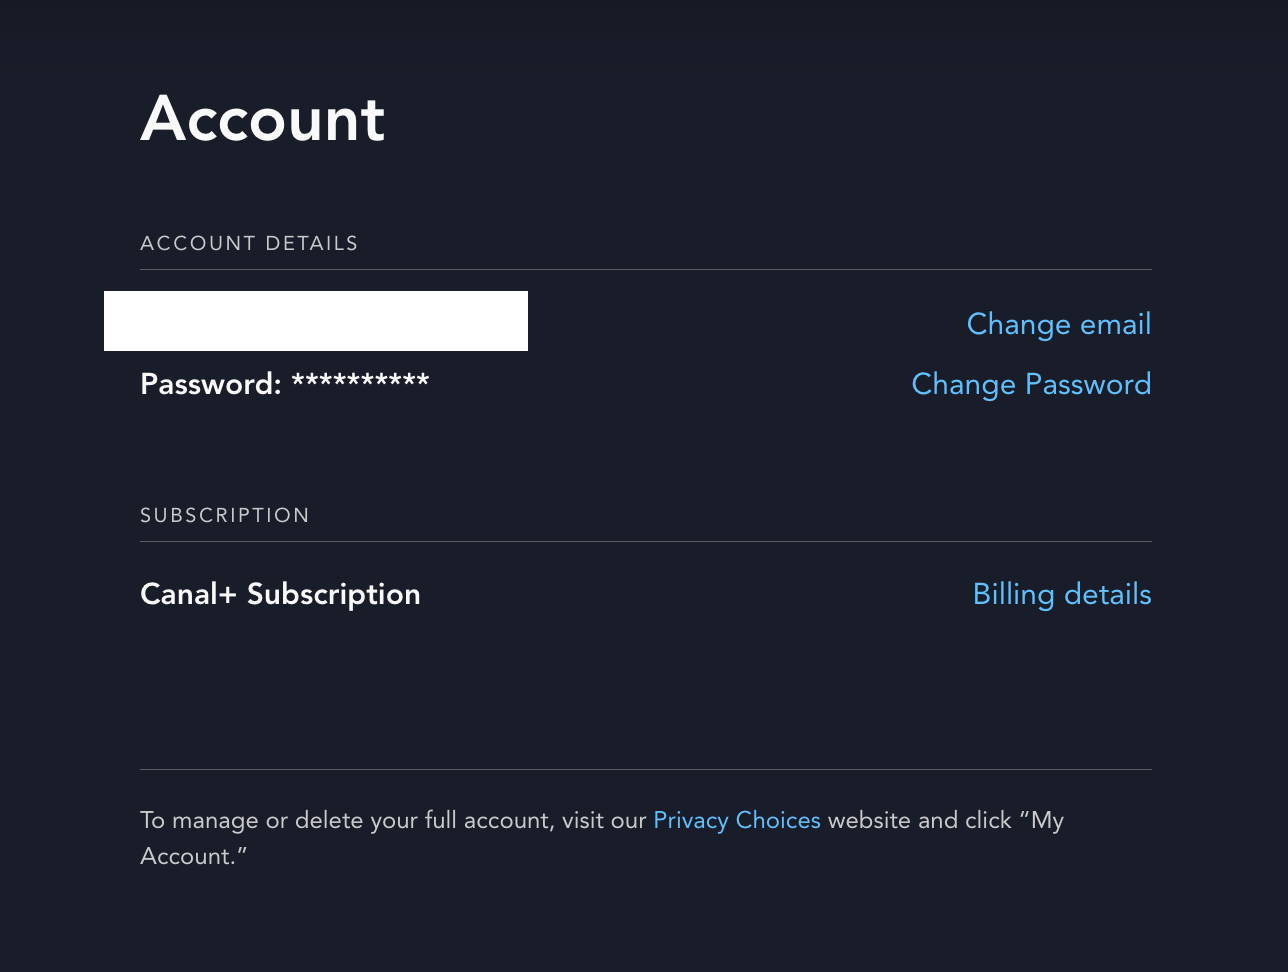The image size is (1288, 972).
Task: Open the Change email link
Action: 1059,324
